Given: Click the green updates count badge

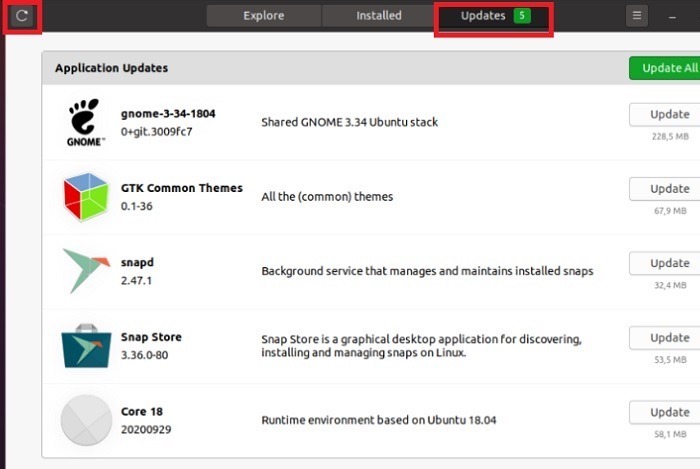Looking at the screenshot, I should [522, 16].
